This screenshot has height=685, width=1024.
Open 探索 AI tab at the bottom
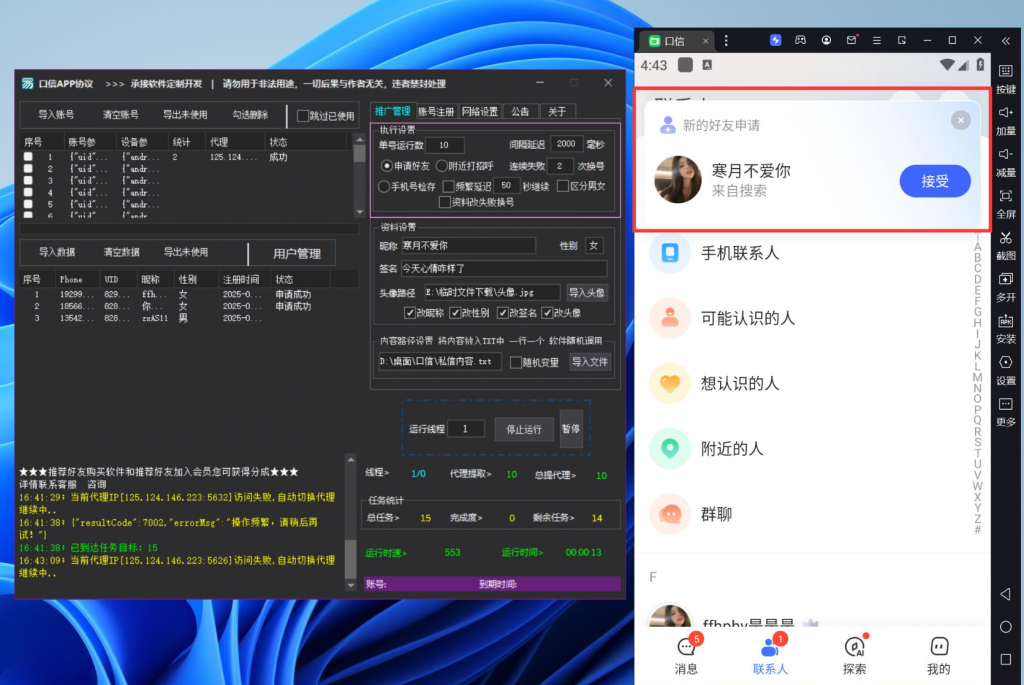pyautogui.click(x=854, y=653)
